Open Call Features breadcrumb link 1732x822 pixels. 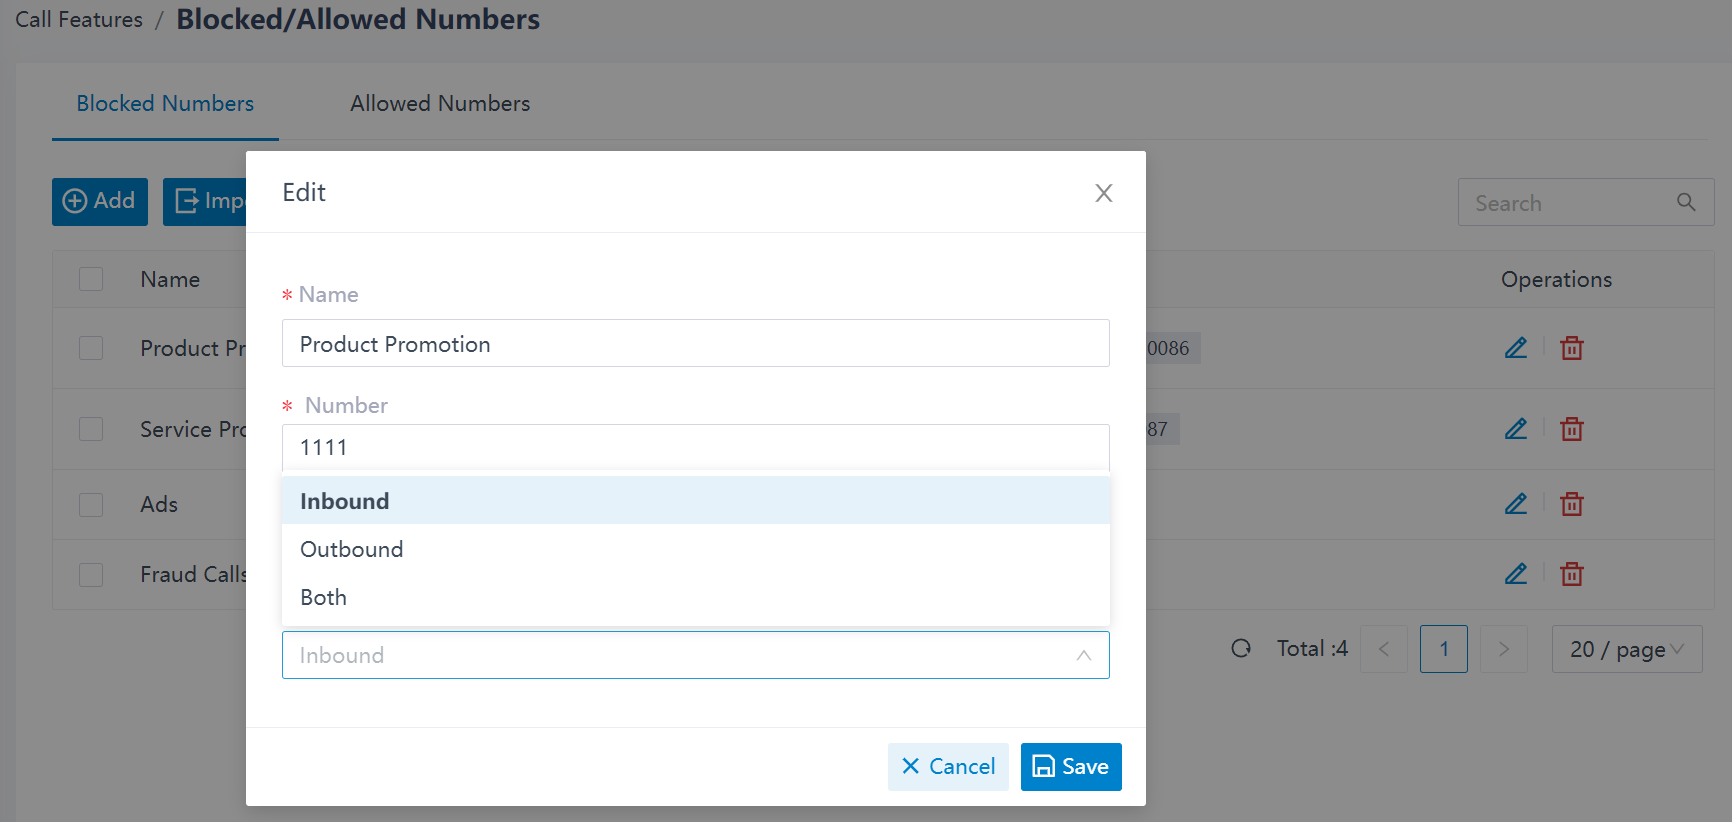pos(79,19)
